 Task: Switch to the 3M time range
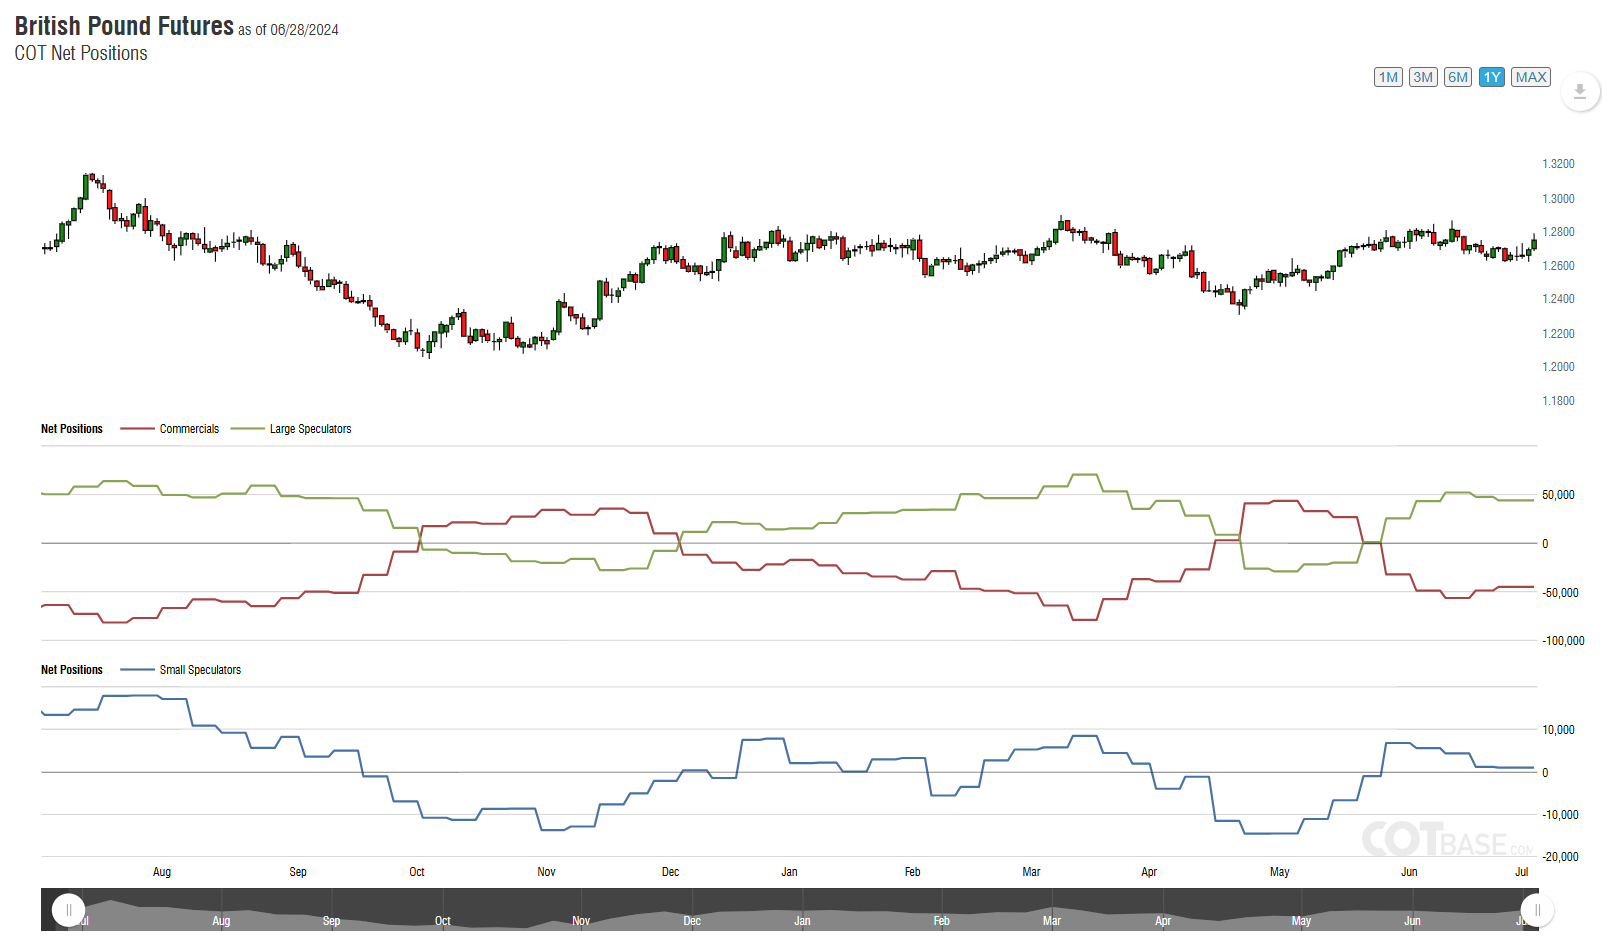[x=1423, y=77]
